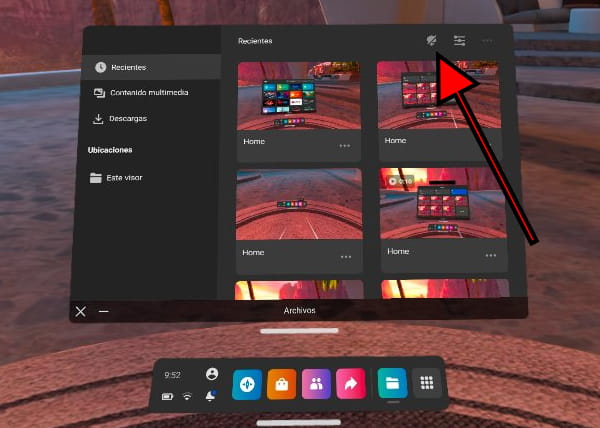Screen dimensions: 600x428
Task: Open Contenido multimedia in the sidebar
Action: (151, 93)
